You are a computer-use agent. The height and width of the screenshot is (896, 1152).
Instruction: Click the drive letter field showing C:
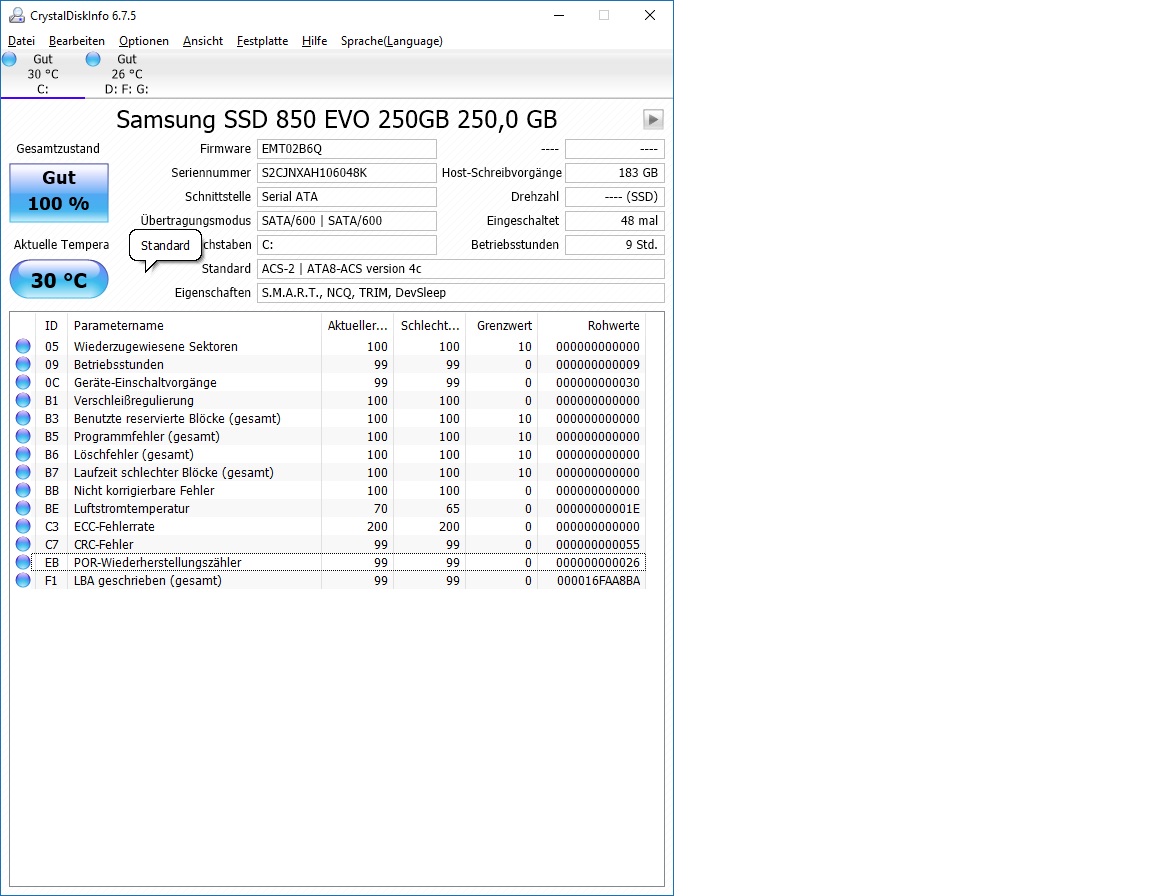tap(347, 245)
